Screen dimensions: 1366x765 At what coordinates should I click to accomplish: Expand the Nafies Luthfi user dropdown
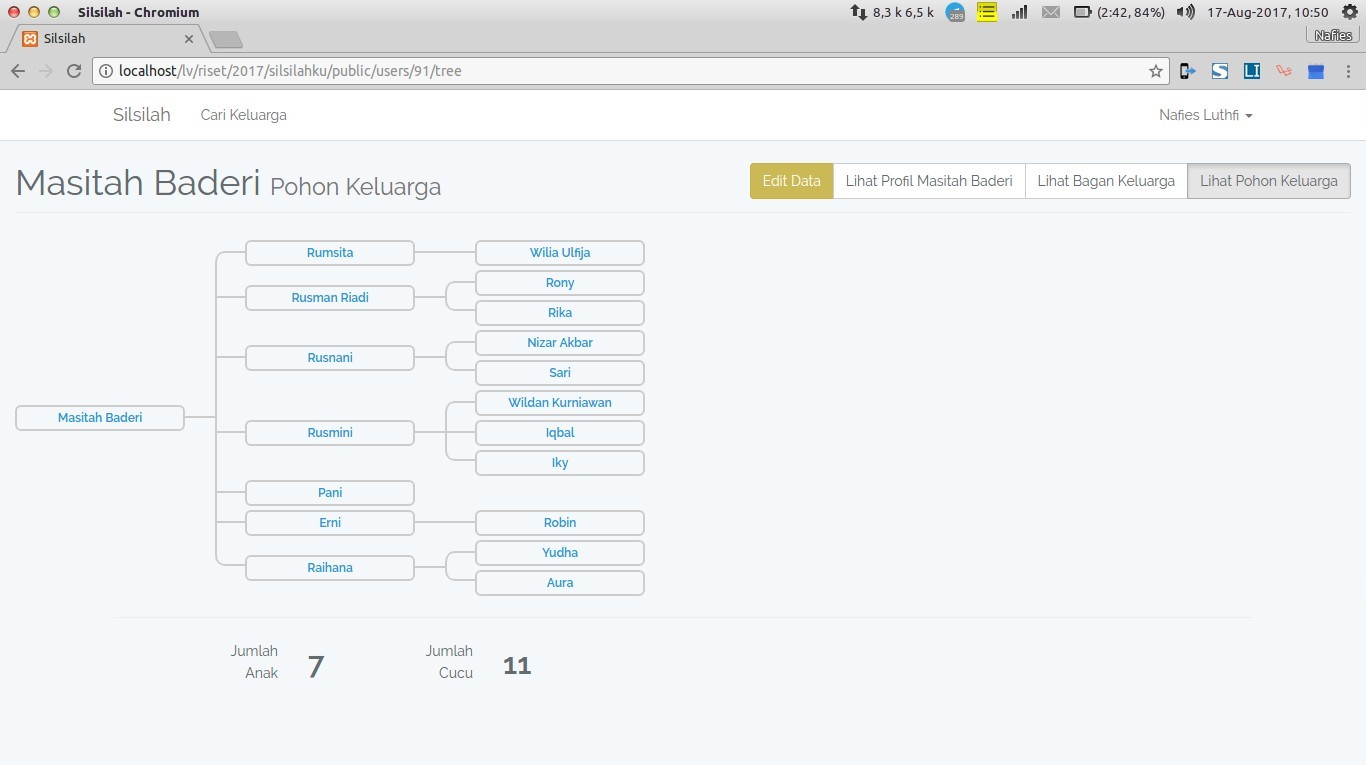click(x=1205, y=115)
